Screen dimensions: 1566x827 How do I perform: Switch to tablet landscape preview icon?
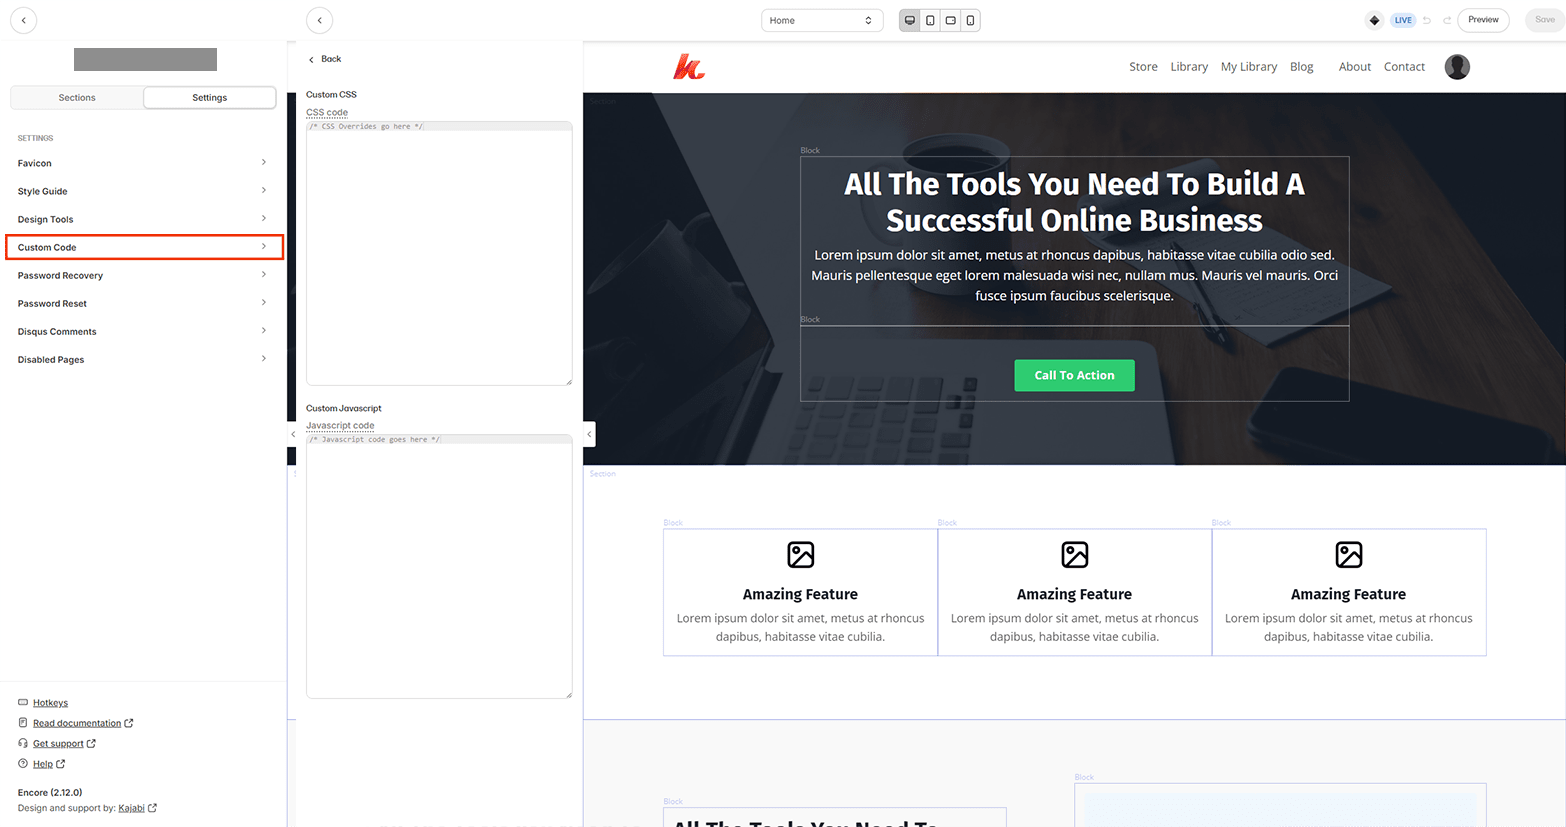click(950, 20)
